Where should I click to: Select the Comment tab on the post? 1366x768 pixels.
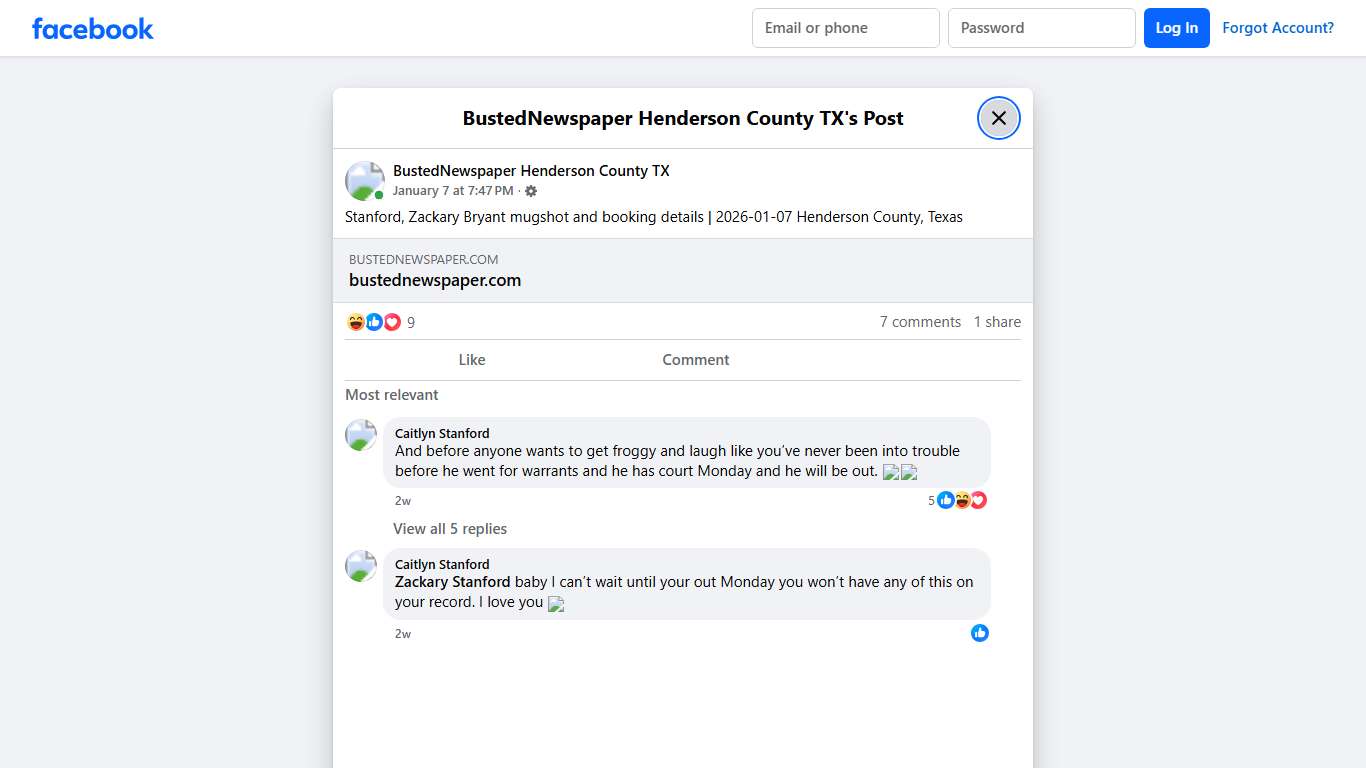695,359
